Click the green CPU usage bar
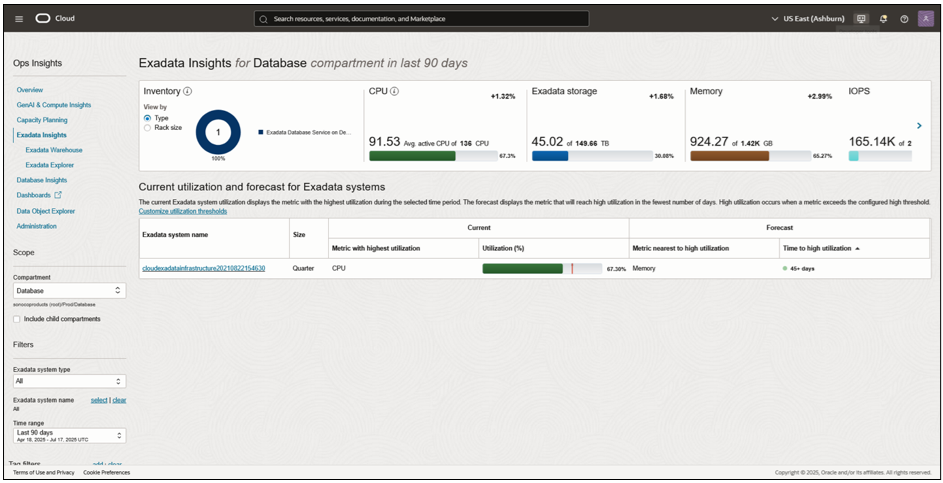The height and width of the screenshot is (483, 943). pyautogui.click(x=413, y=156)
